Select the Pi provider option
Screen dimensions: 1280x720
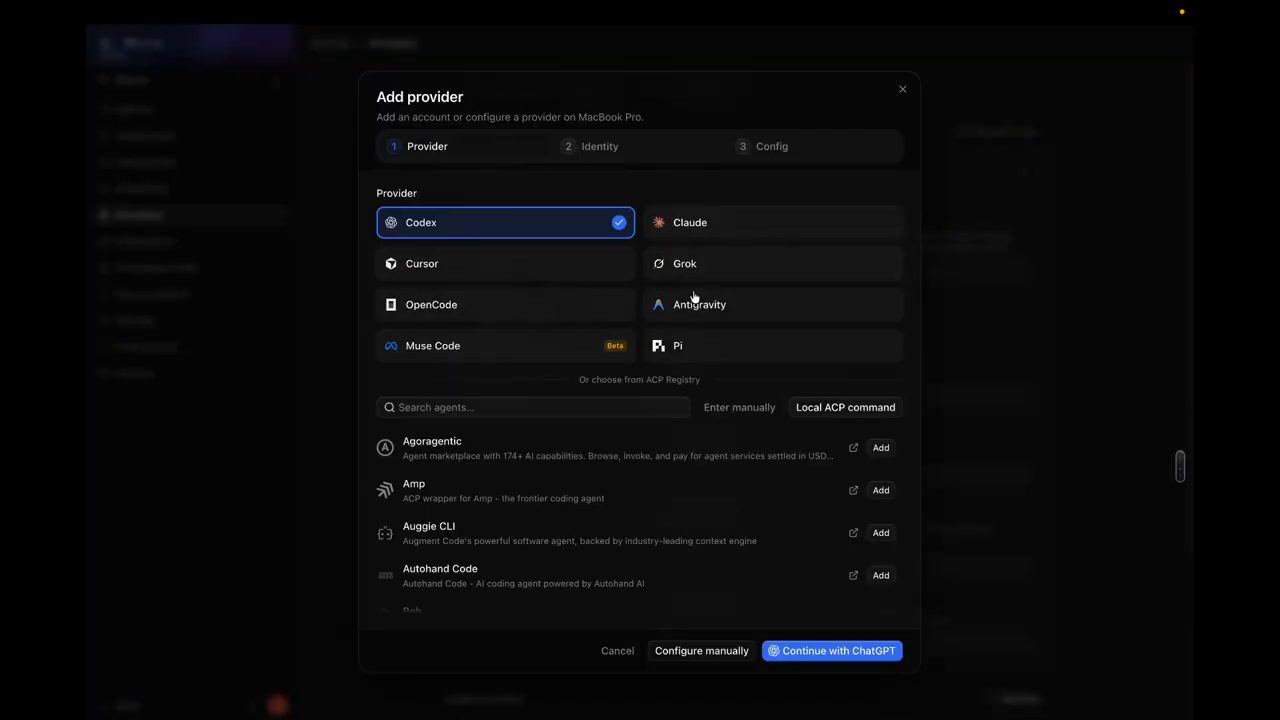point(773,345)
